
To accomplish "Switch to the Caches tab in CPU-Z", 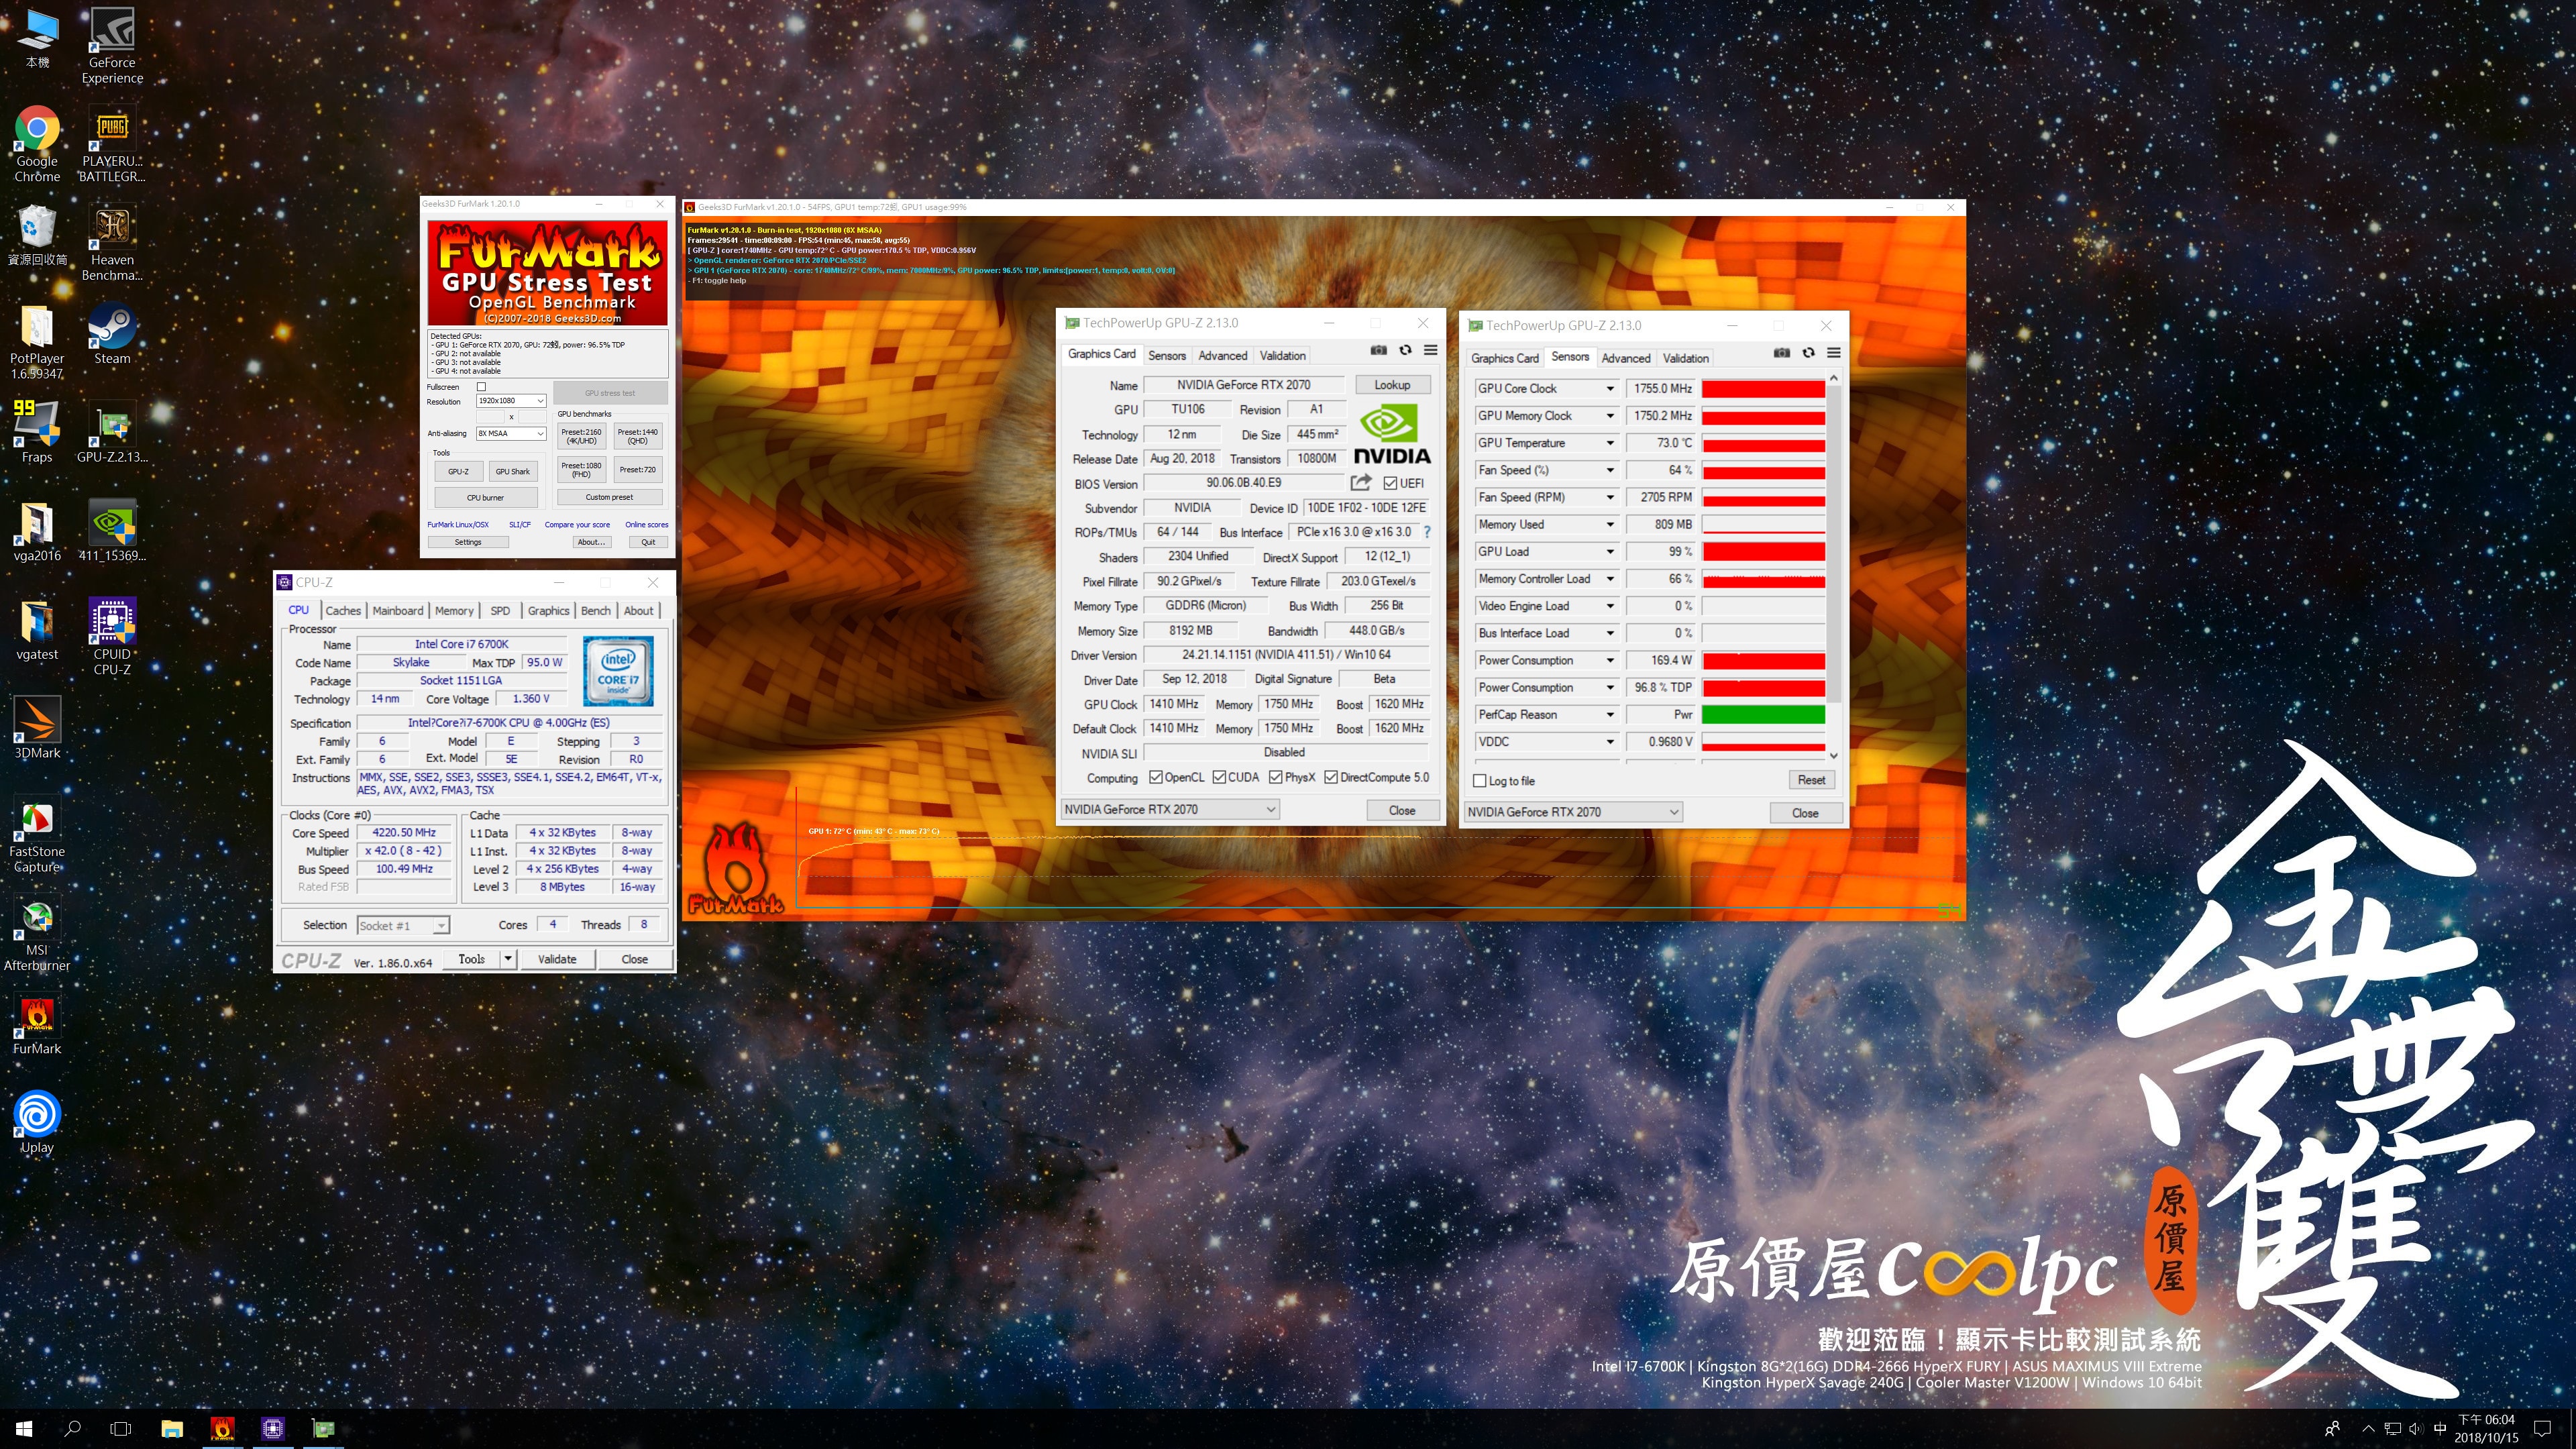I will pos(343,611).
